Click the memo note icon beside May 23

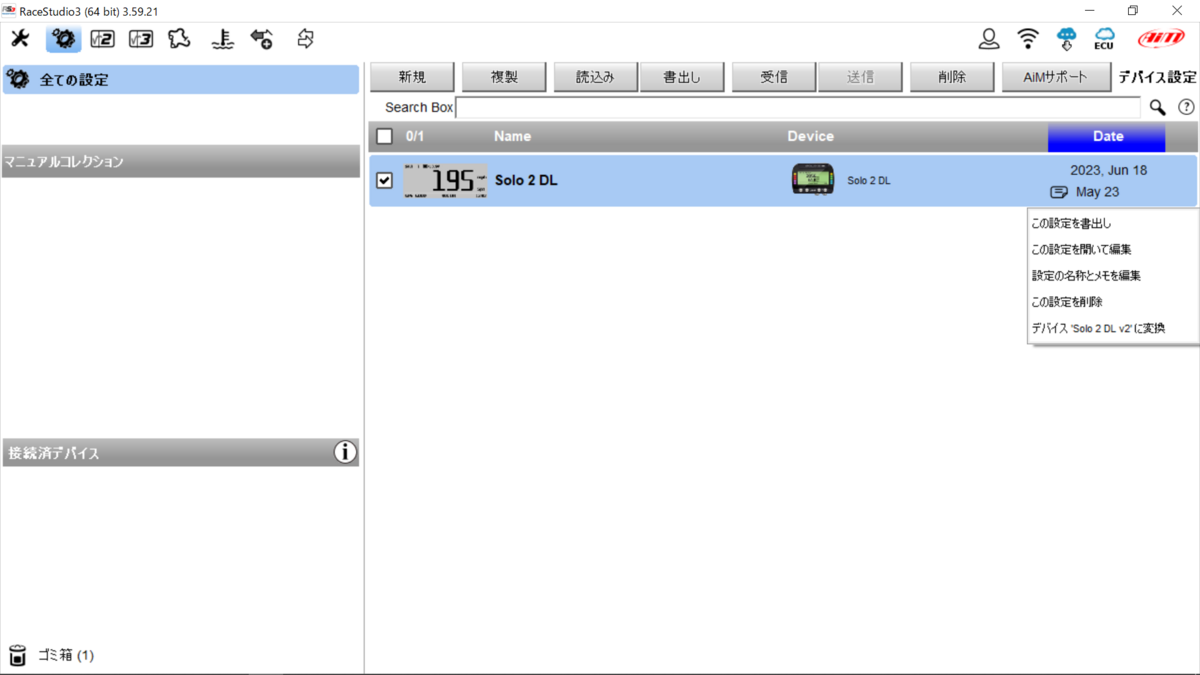pos(1059,192)
